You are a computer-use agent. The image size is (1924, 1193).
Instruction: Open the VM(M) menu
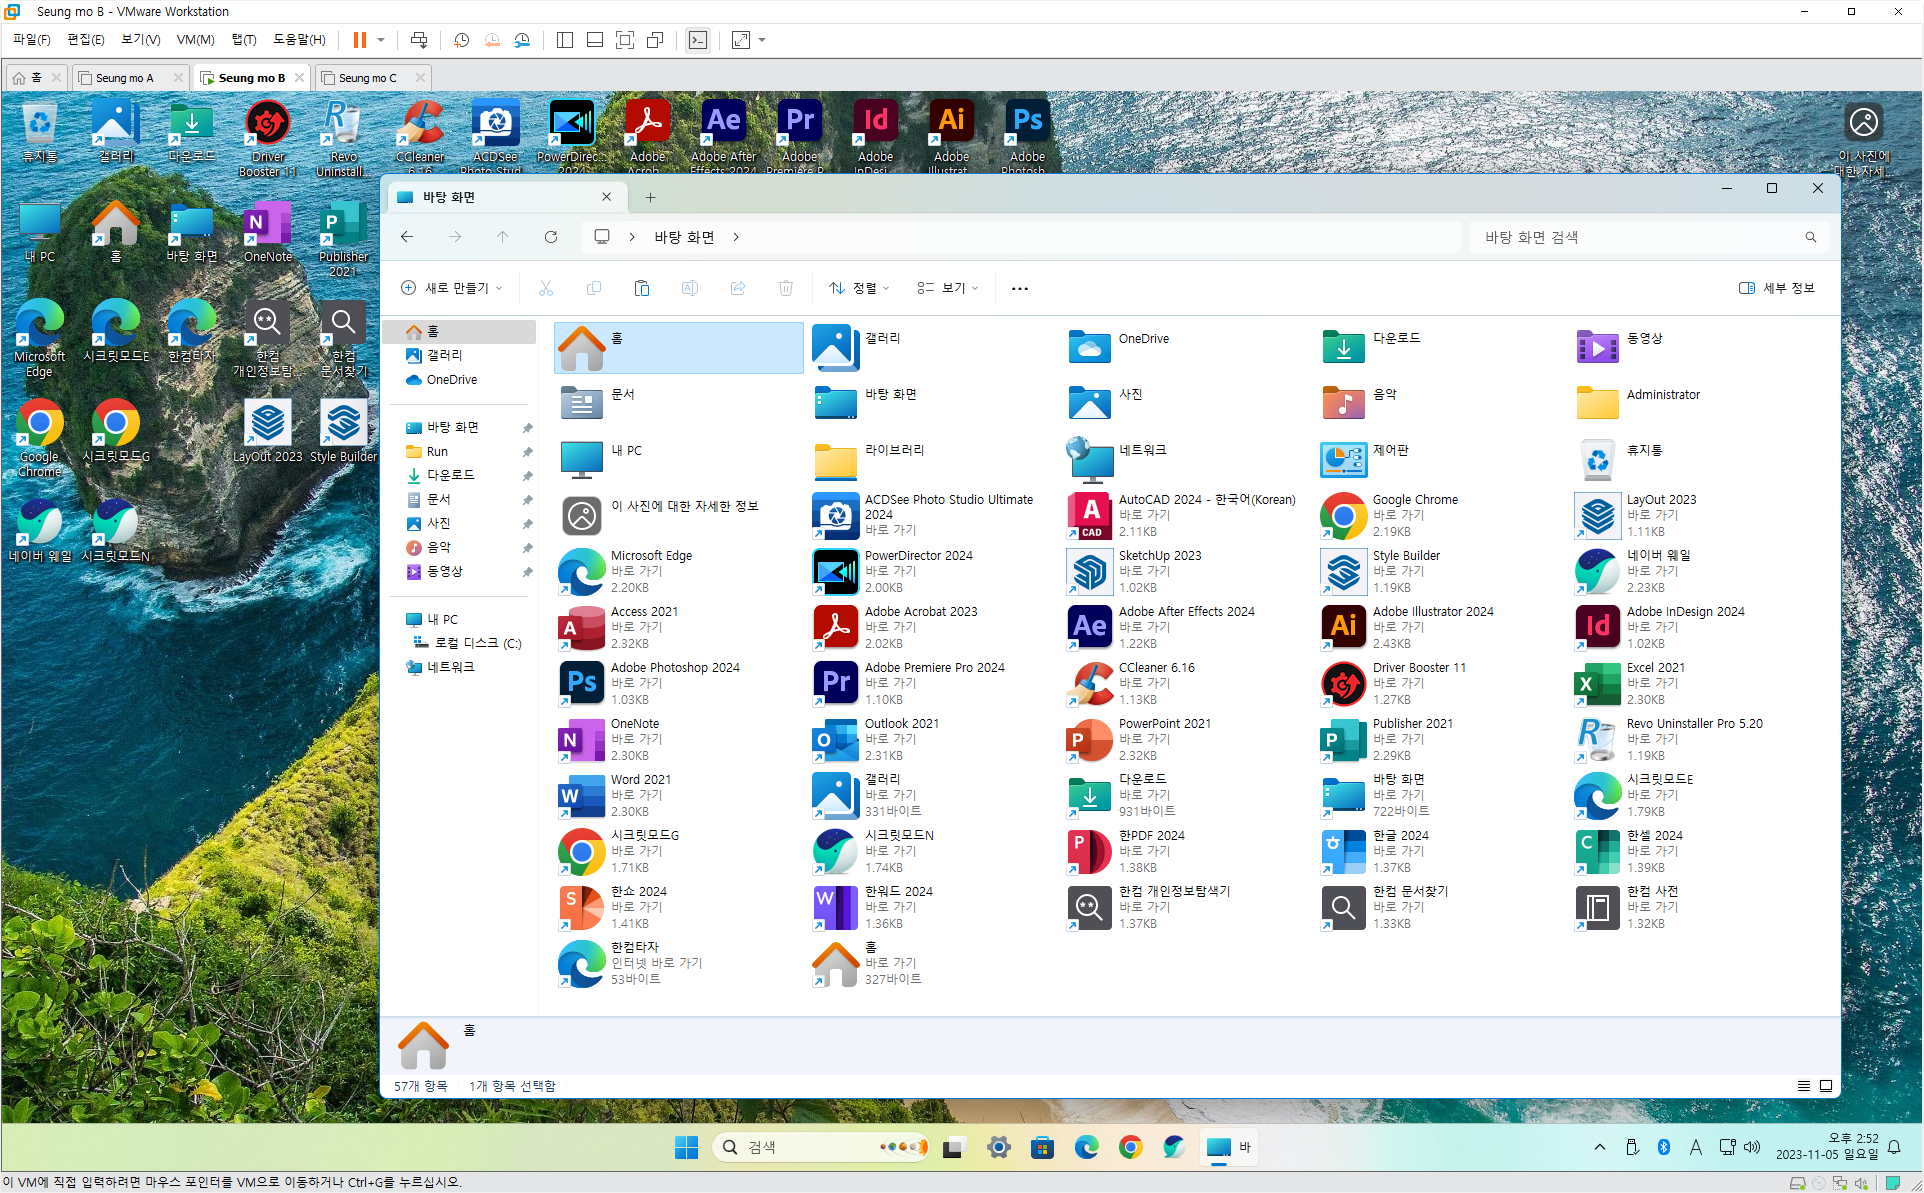(195, 40)
